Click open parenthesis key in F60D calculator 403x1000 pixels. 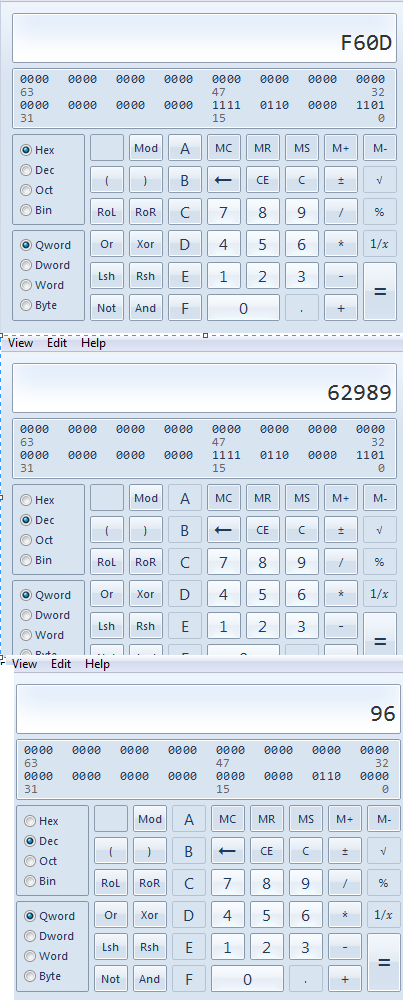[x=107, y=180]
